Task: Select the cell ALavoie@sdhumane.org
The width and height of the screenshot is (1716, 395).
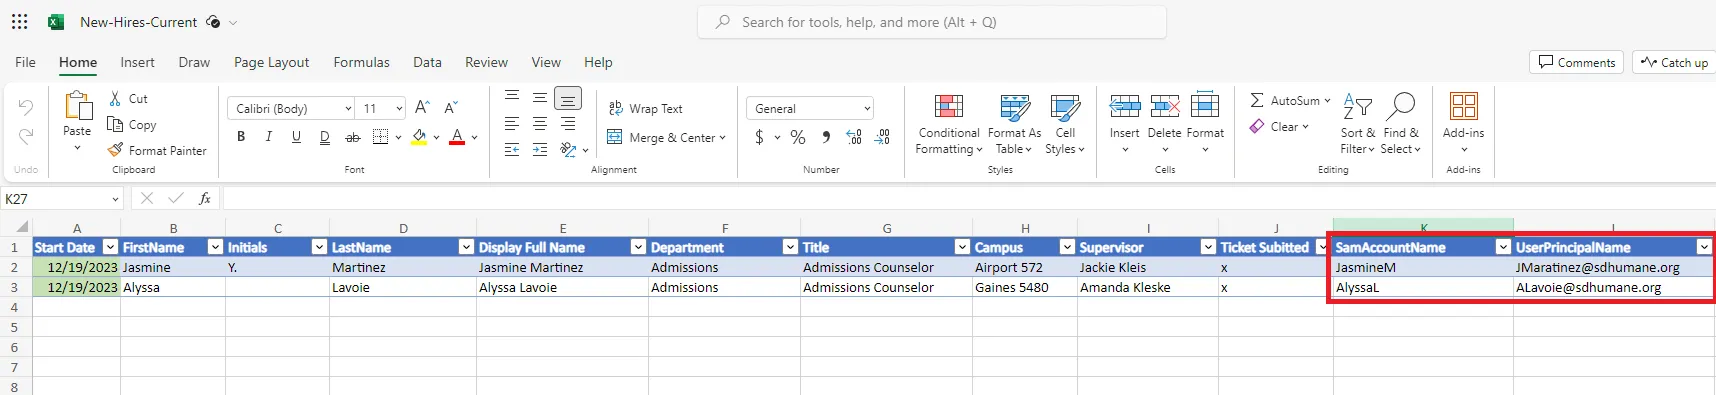Action: 1613,287
